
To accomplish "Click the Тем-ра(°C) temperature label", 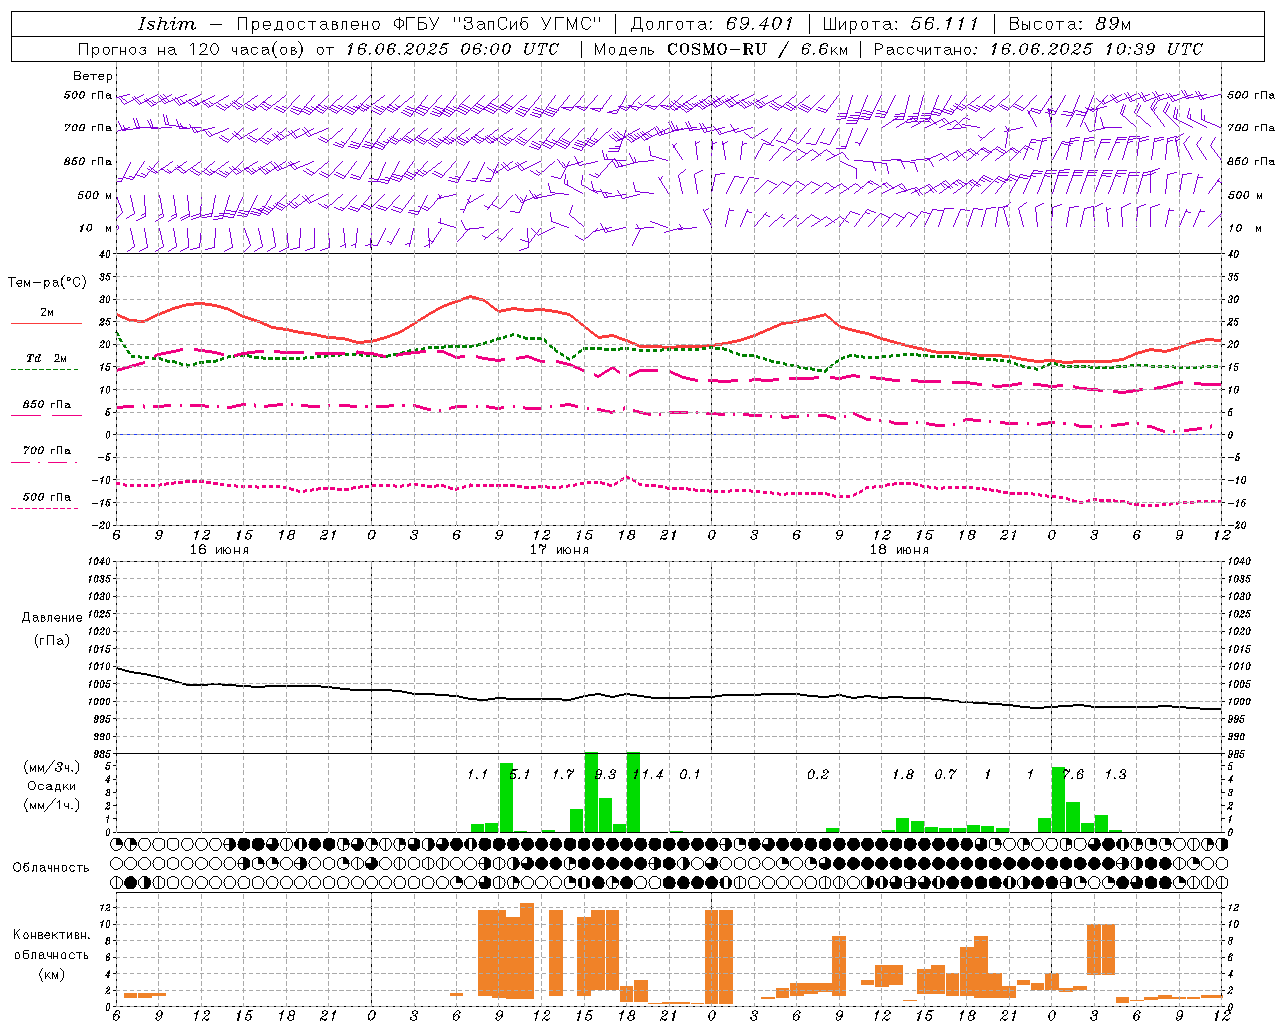I will [x=47, y=283].
